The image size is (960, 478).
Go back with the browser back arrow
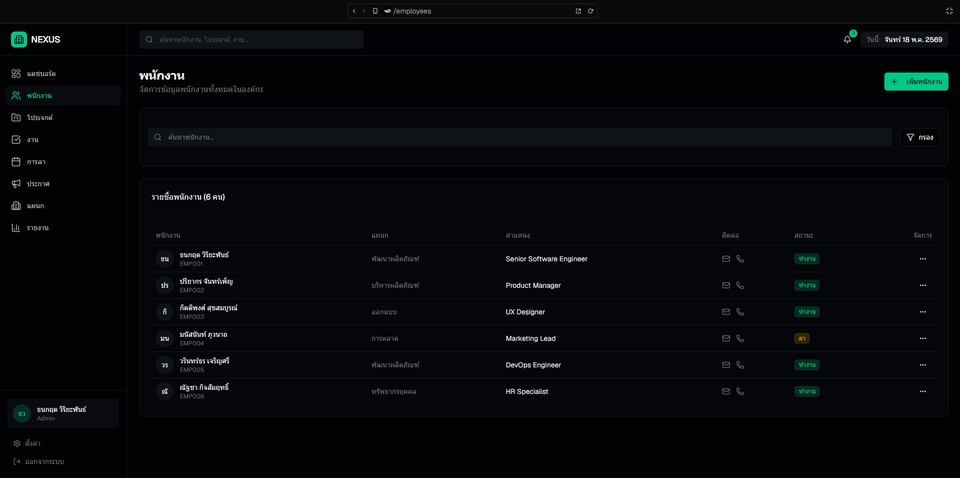(x=354, y=11)
